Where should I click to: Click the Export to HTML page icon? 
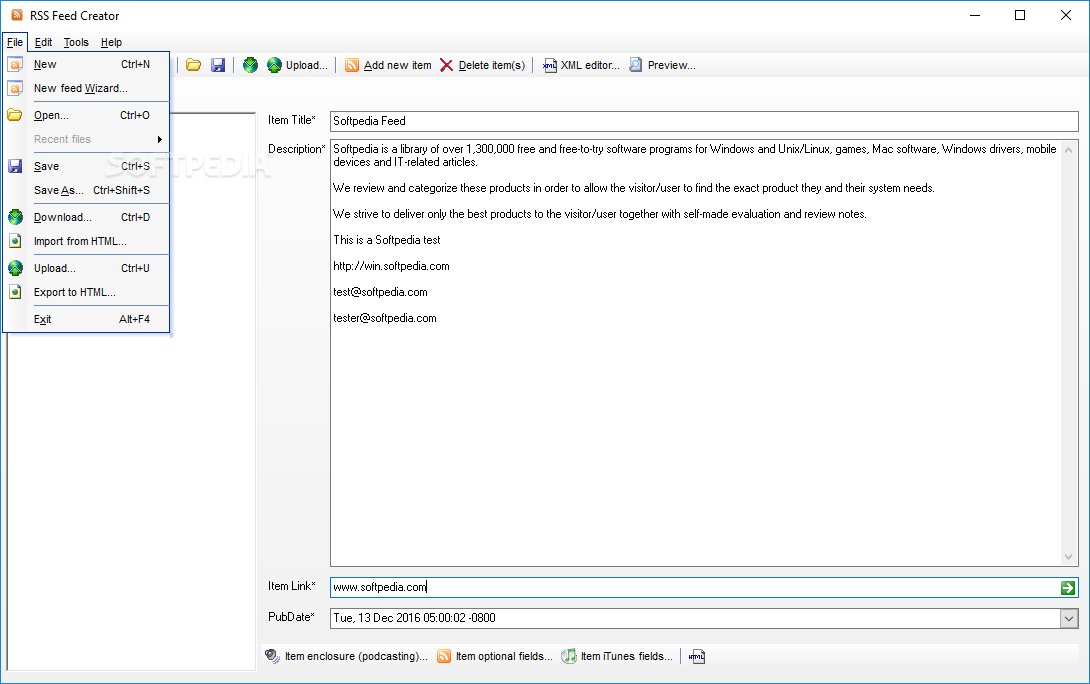15,292
